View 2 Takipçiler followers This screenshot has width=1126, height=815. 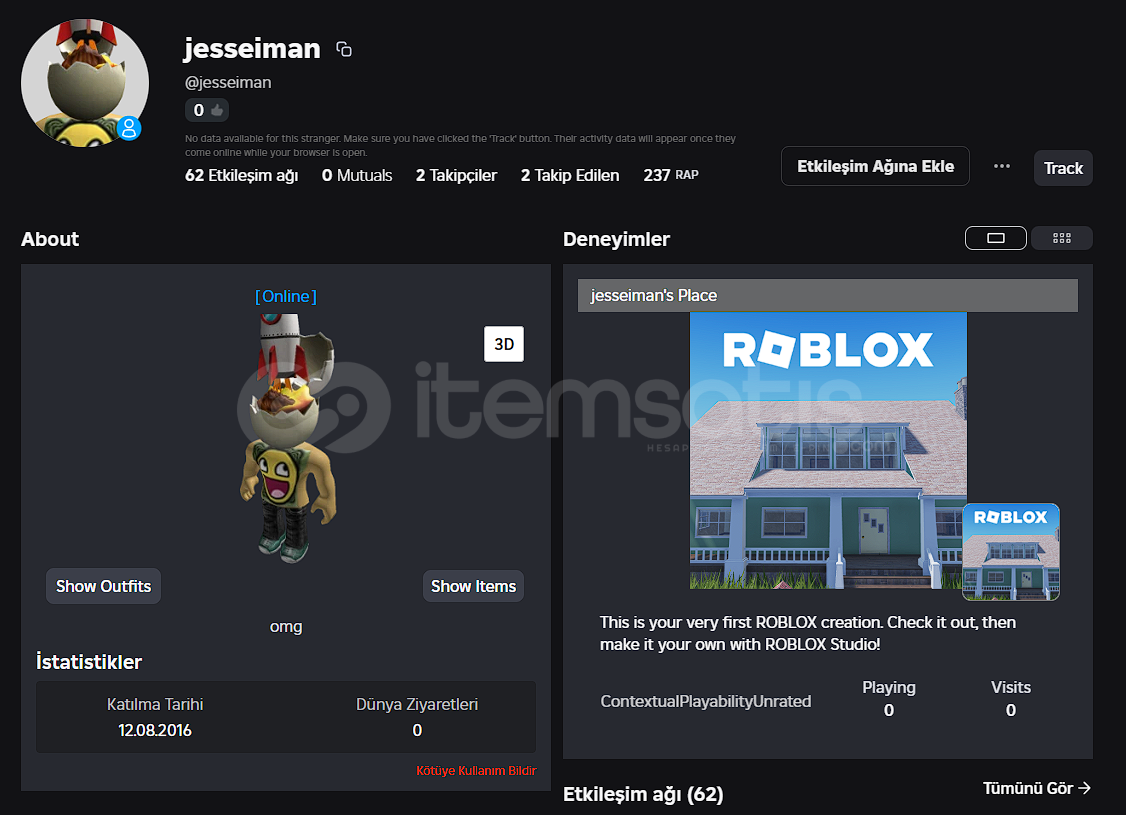pos(456,175)
